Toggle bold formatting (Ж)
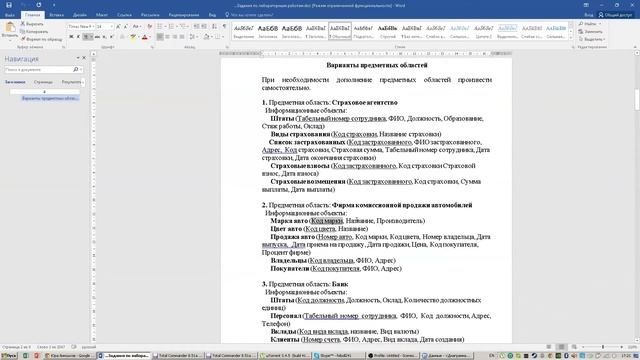The width and height of the screenshot is (640, 360). (x=71, y=37)
